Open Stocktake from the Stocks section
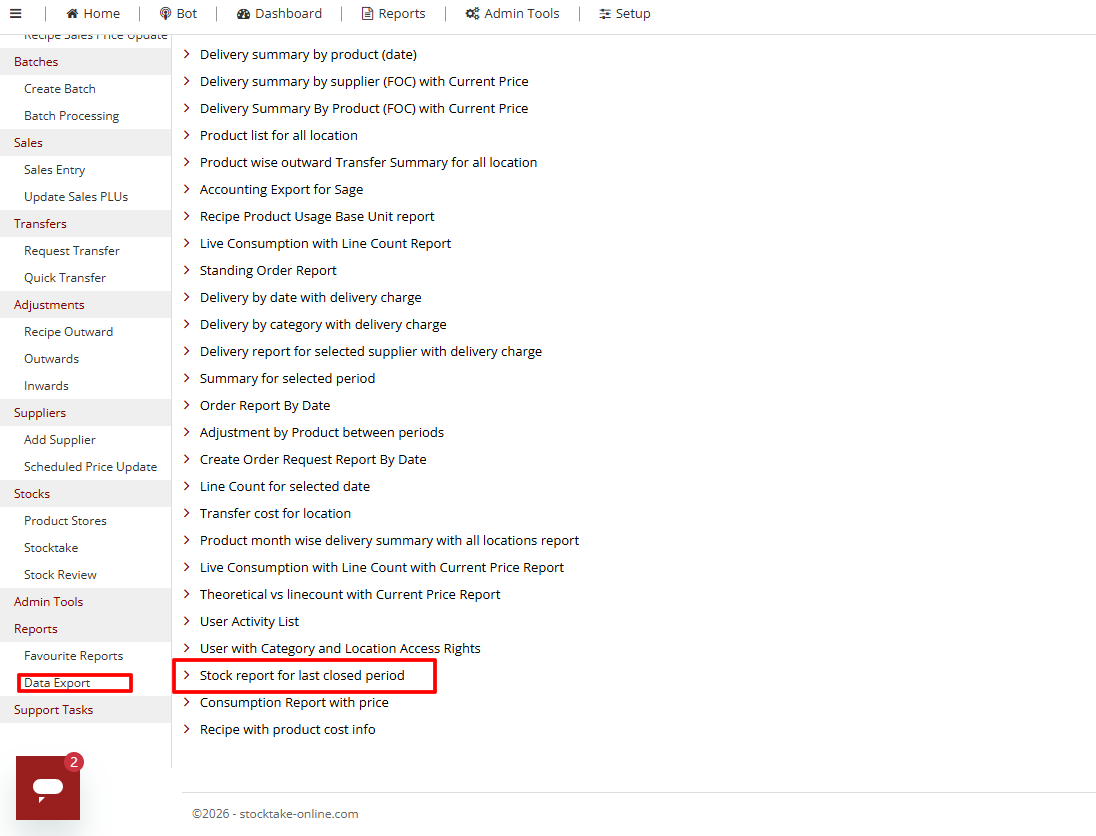 coord(51,548)
